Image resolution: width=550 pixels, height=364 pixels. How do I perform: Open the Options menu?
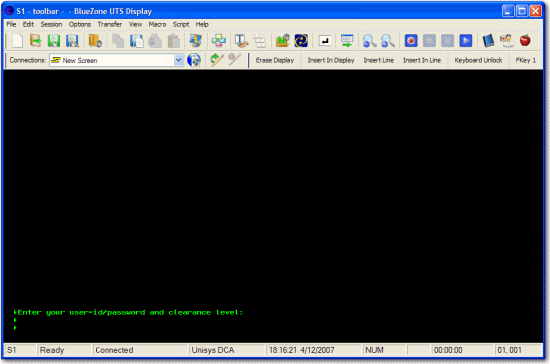click(x=80, y=24)
